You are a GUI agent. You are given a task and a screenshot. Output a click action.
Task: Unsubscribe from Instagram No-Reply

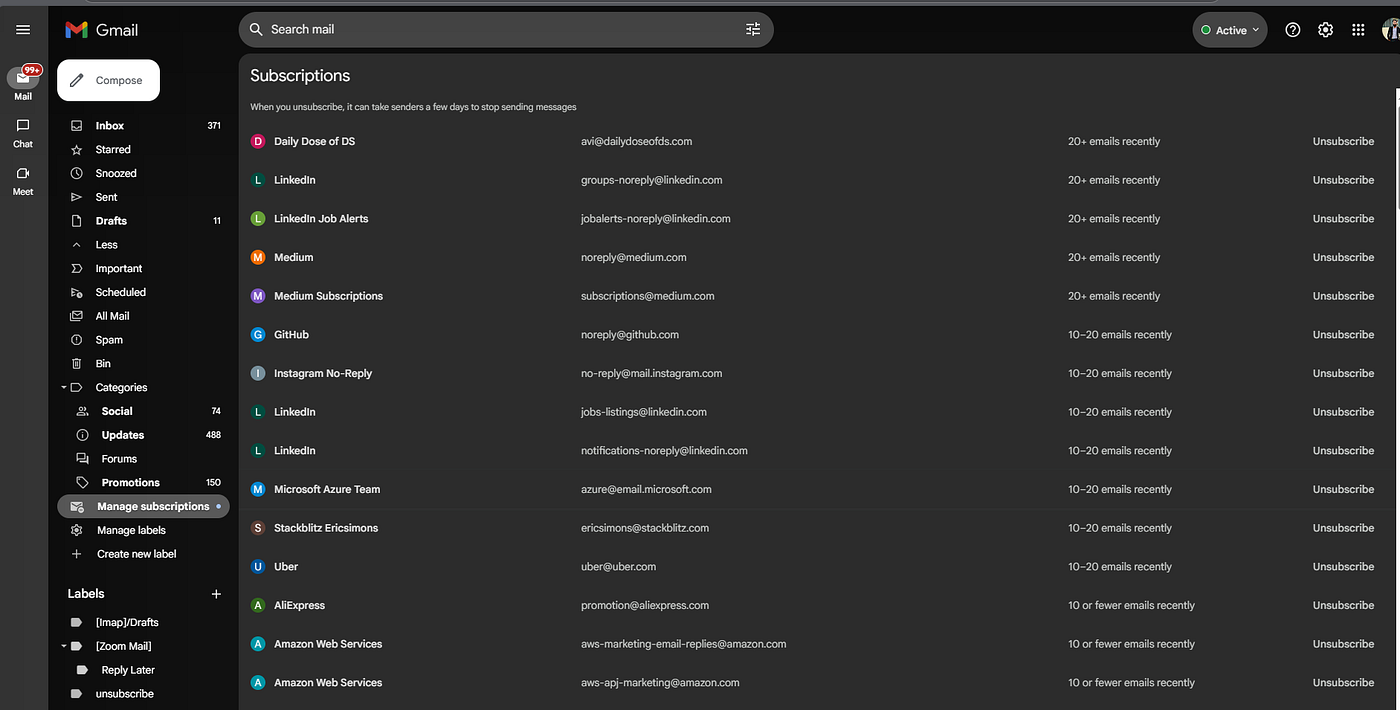(1343, 374)
